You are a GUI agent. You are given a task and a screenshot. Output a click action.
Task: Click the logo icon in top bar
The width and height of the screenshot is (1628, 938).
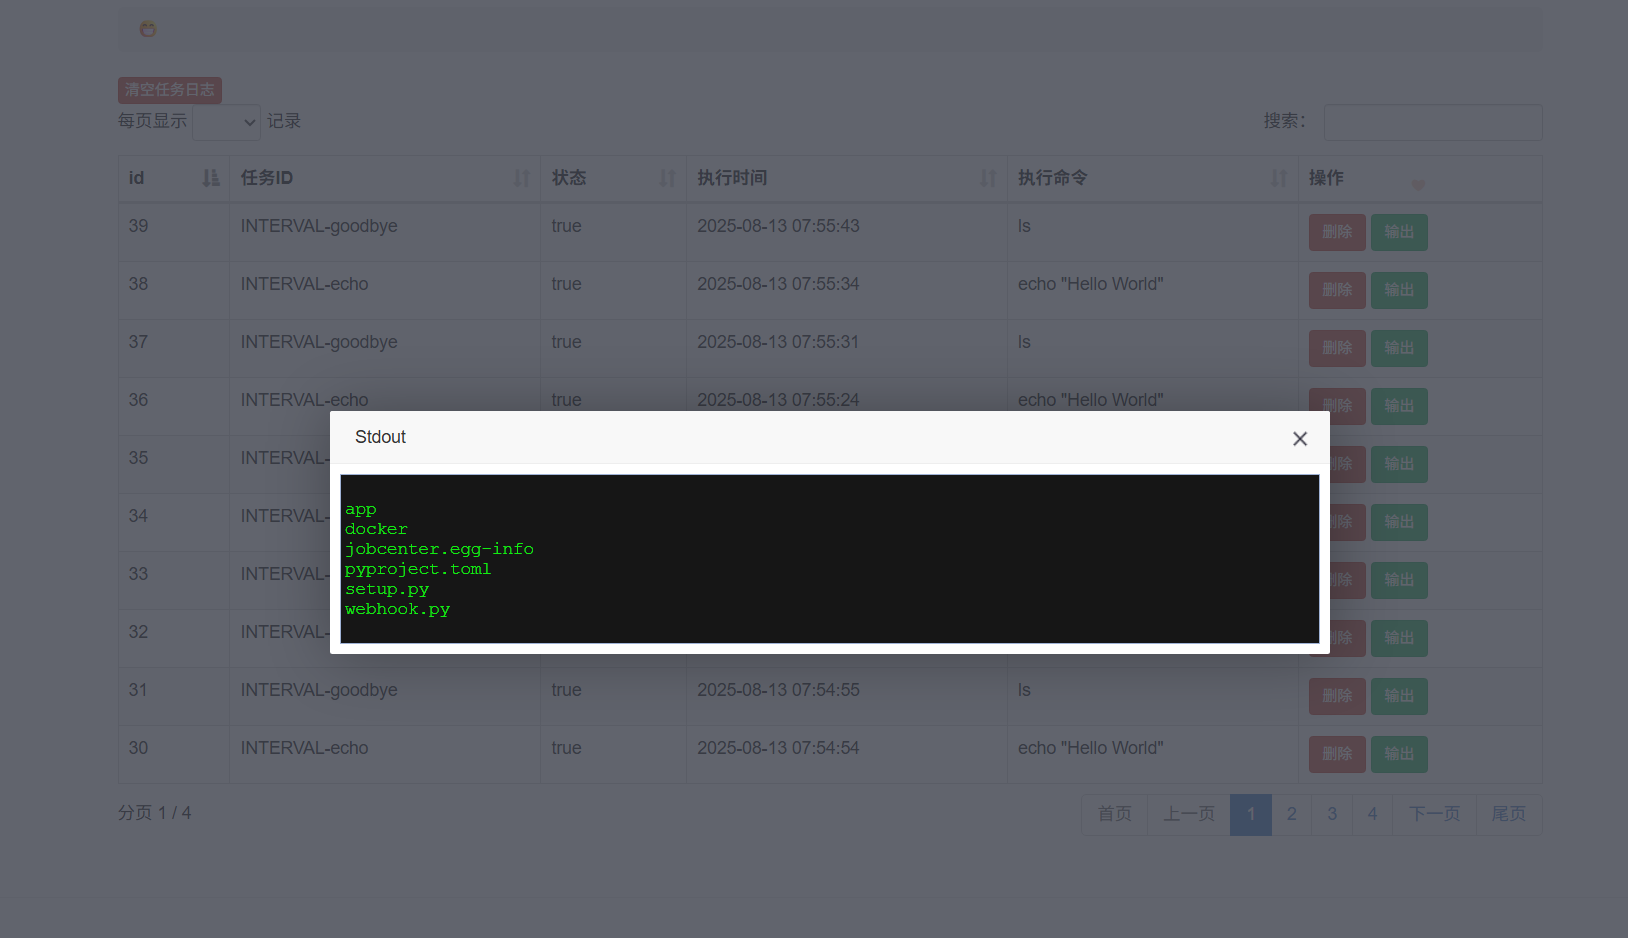tap(148, 29)
